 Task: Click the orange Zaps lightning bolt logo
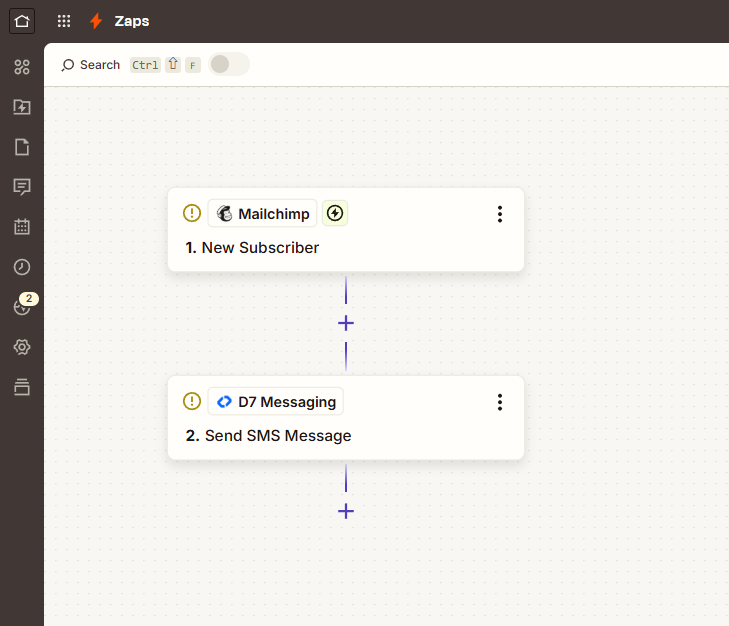(96, 21)
